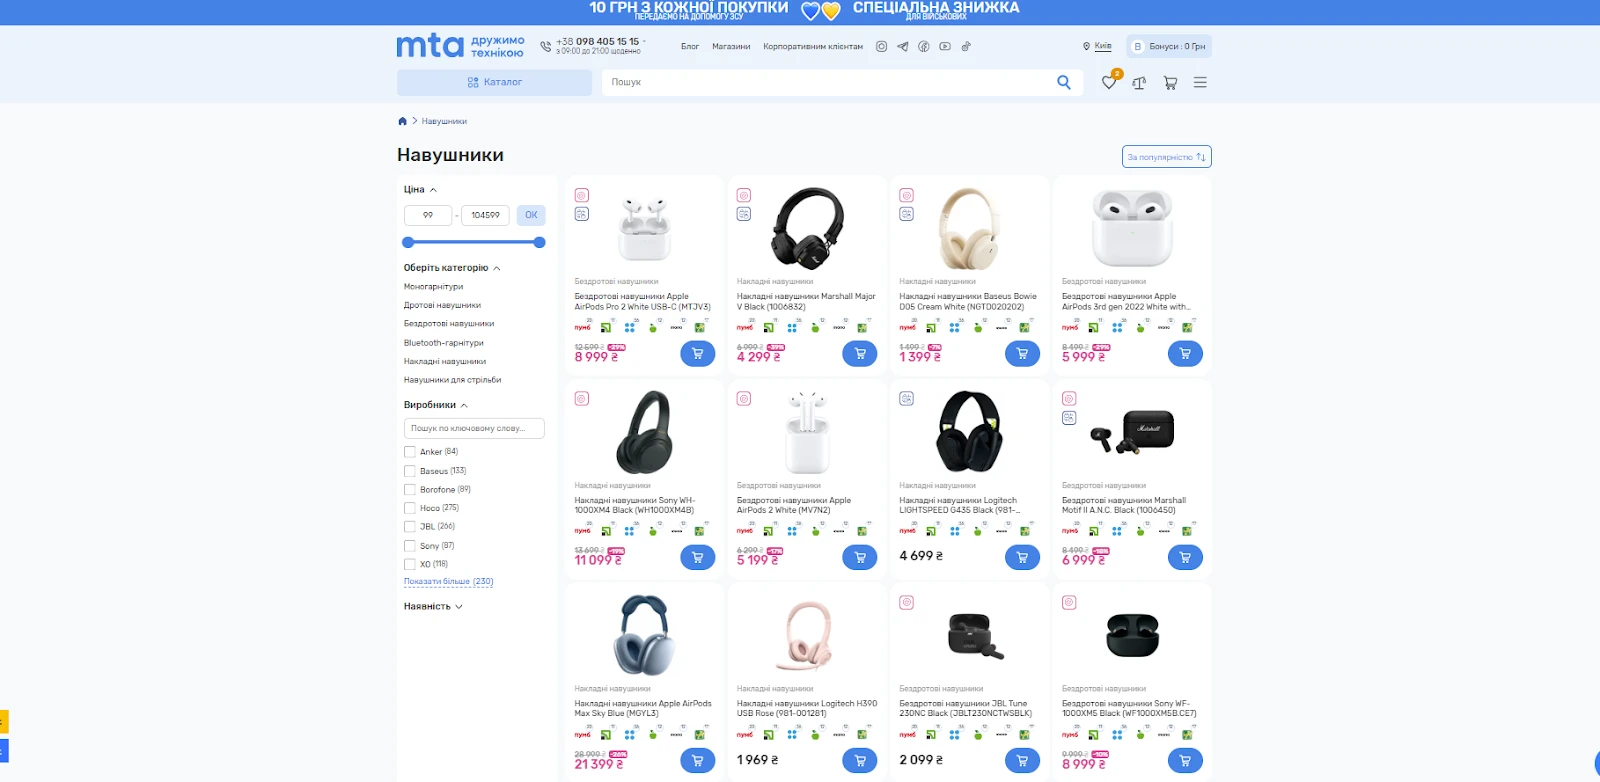Open the product comparison scales icon

click(x=1139, y=83)
